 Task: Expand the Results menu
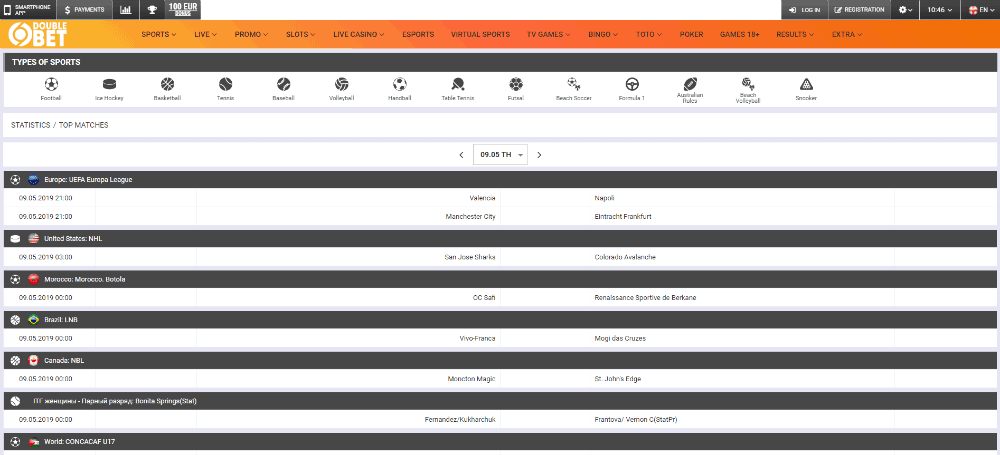(795, 34)
